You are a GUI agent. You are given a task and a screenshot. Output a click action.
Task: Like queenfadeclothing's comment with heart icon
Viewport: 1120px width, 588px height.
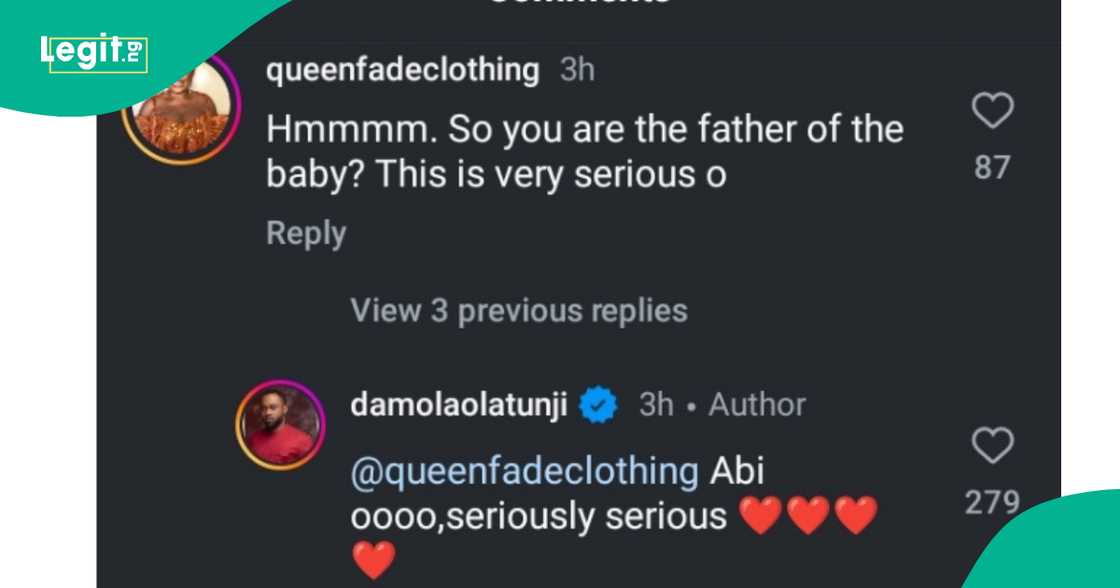pos(992,112)
